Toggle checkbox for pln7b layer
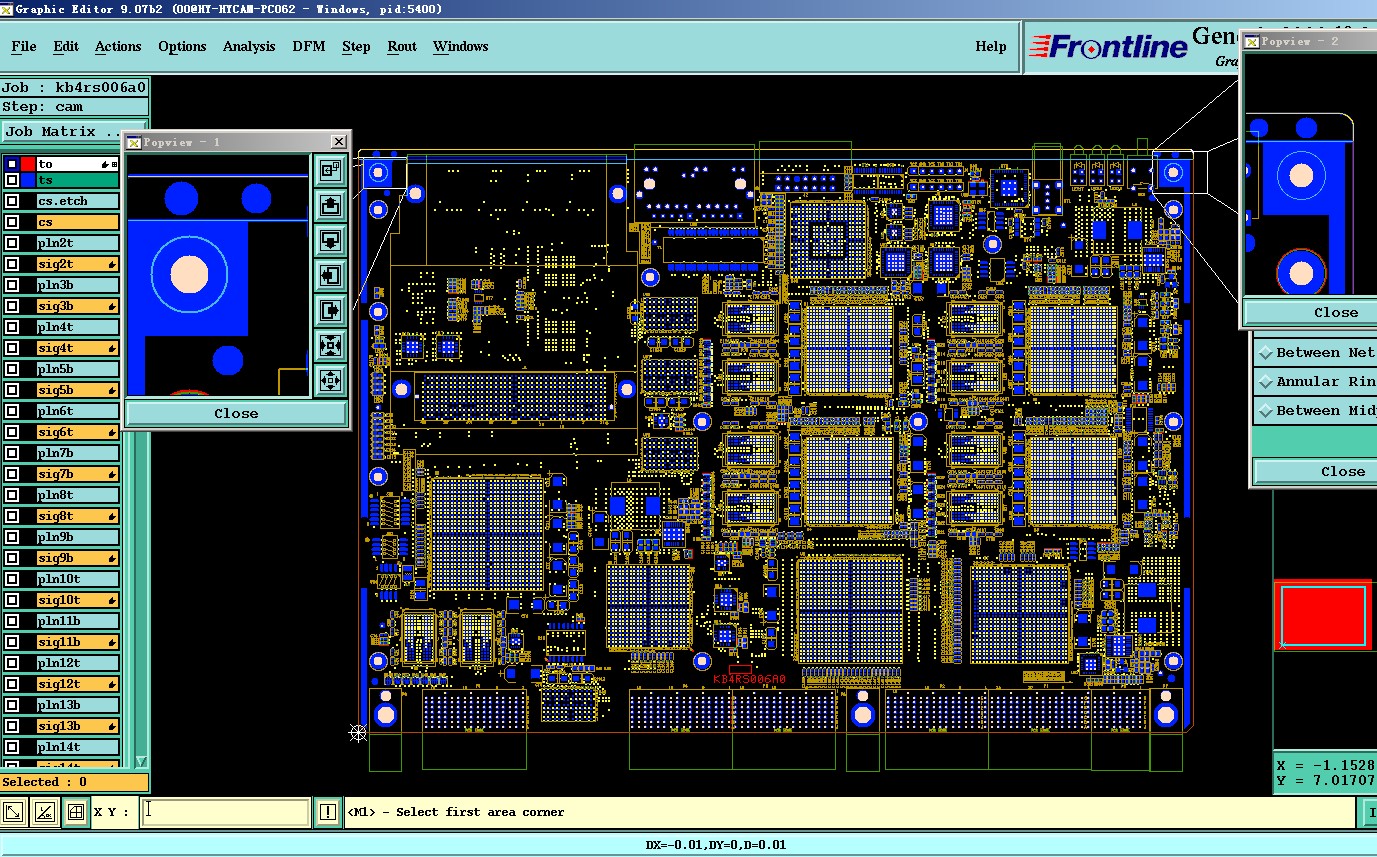1377x857 pixels. click(x=12, y=453)
